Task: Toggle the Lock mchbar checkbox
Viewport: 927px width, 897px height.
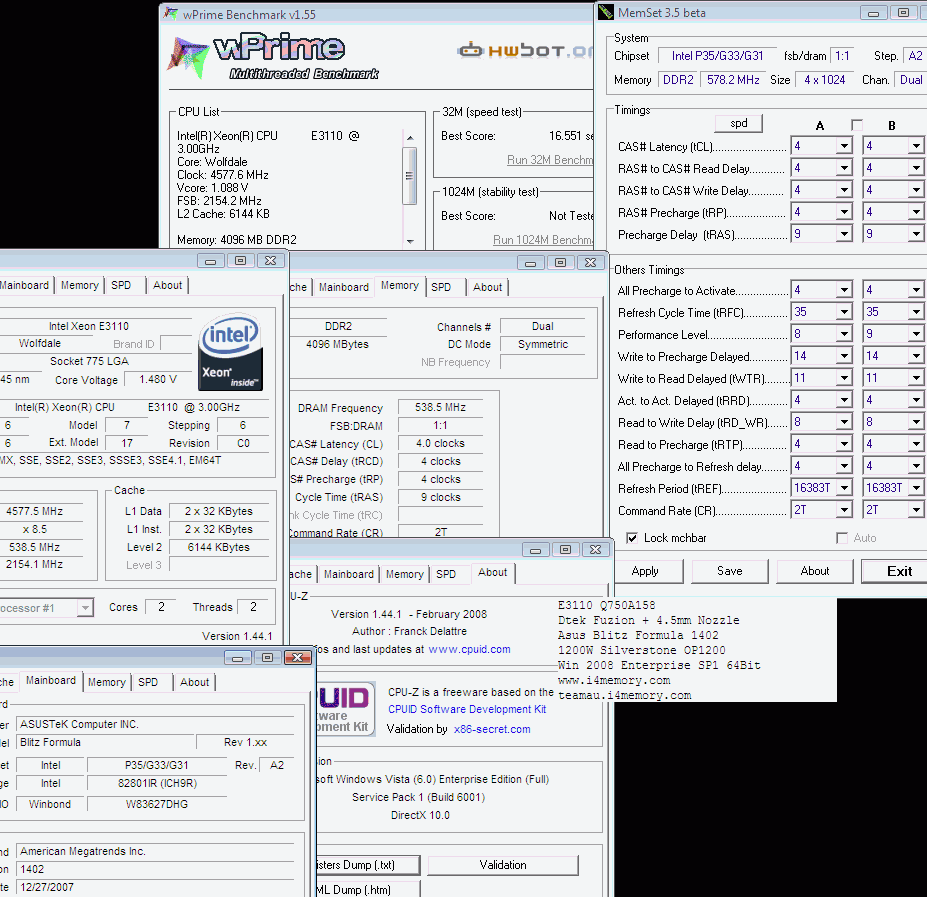Action: [632, 538]
